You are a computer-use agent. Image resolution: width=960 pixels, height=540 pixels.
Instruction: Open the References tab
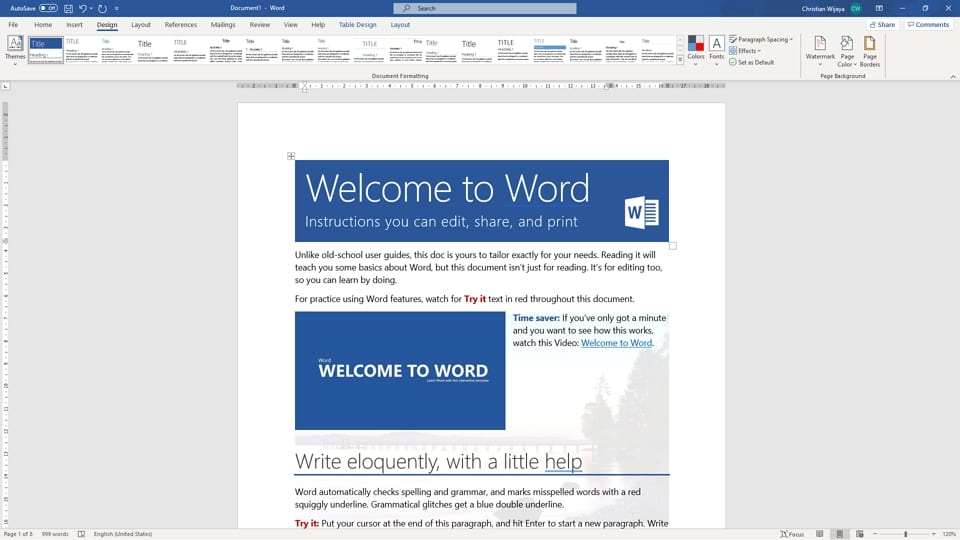coord(181,24)
